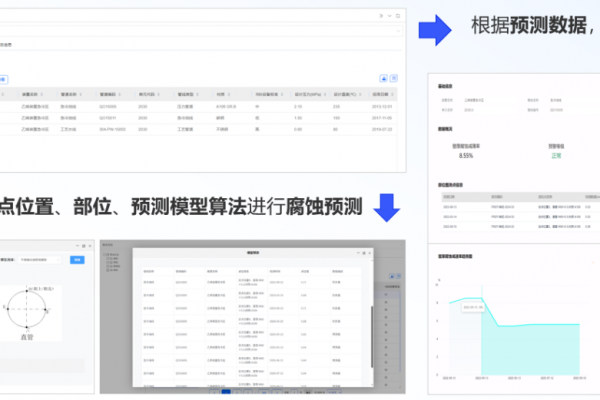Image resolution: width=600 pixels, height=400 pixels.
Task: Tick the first checkbox in the left tree
Action: pos(106,254)
